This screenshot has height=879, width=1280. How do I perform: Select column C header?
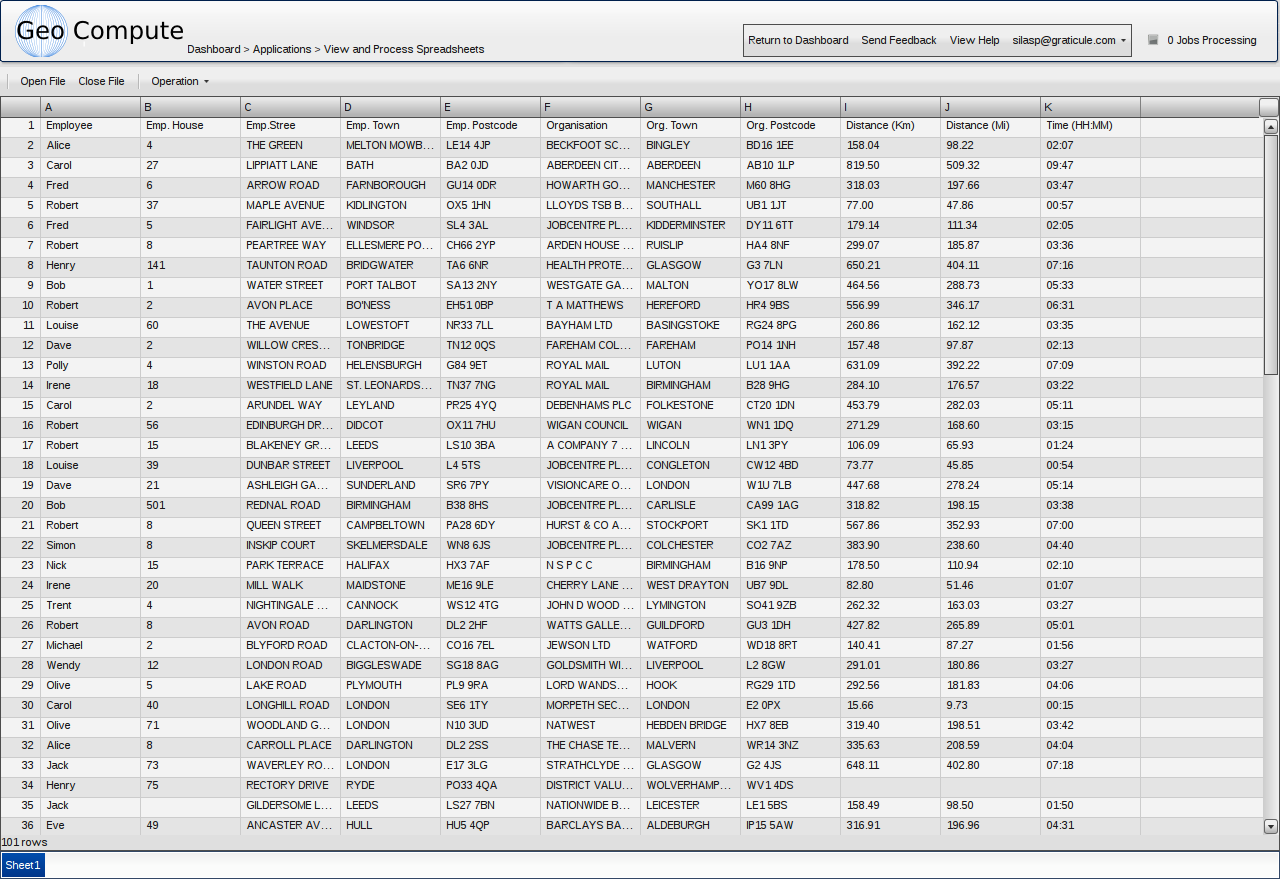click(x=291, y=107)
